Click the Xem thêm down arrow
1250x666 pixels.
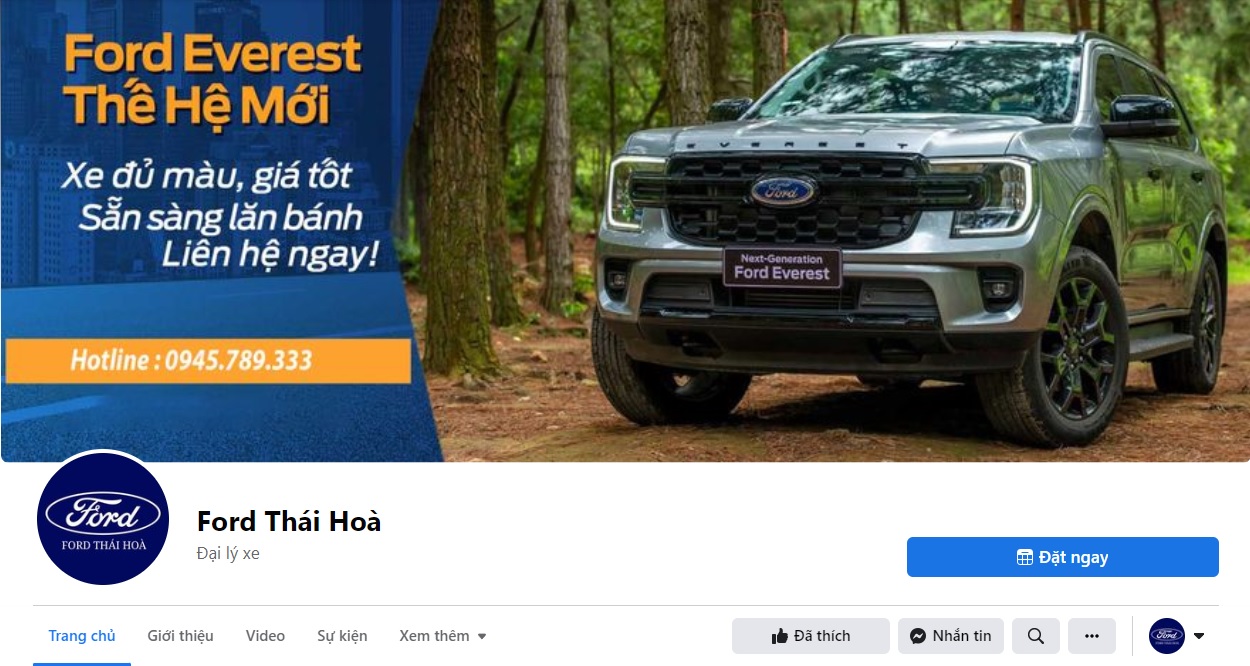click(482, 637)
